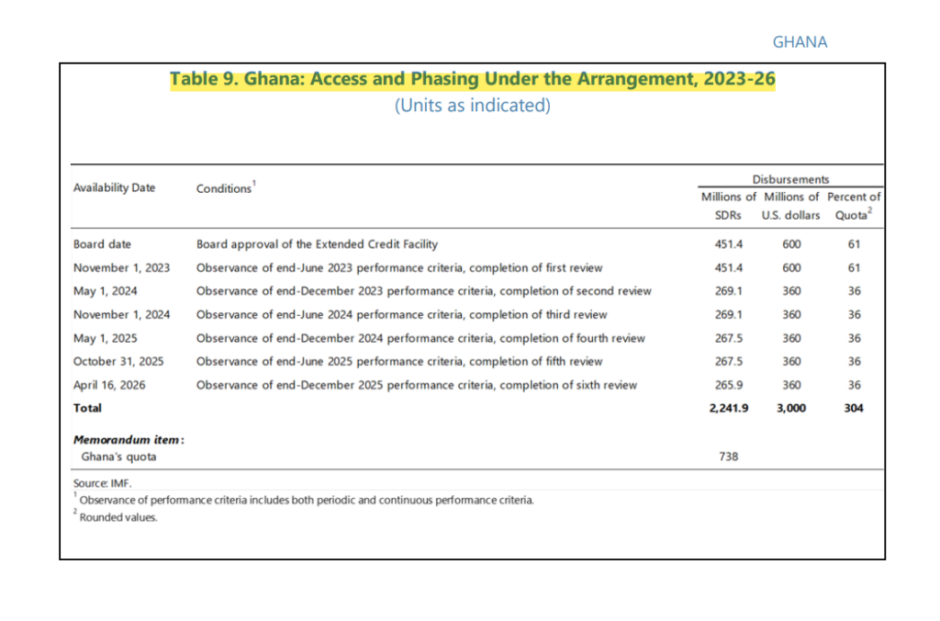Click the 'Percent of Quota' column header
The image size is (940, 621).
[x=853, y=206]
